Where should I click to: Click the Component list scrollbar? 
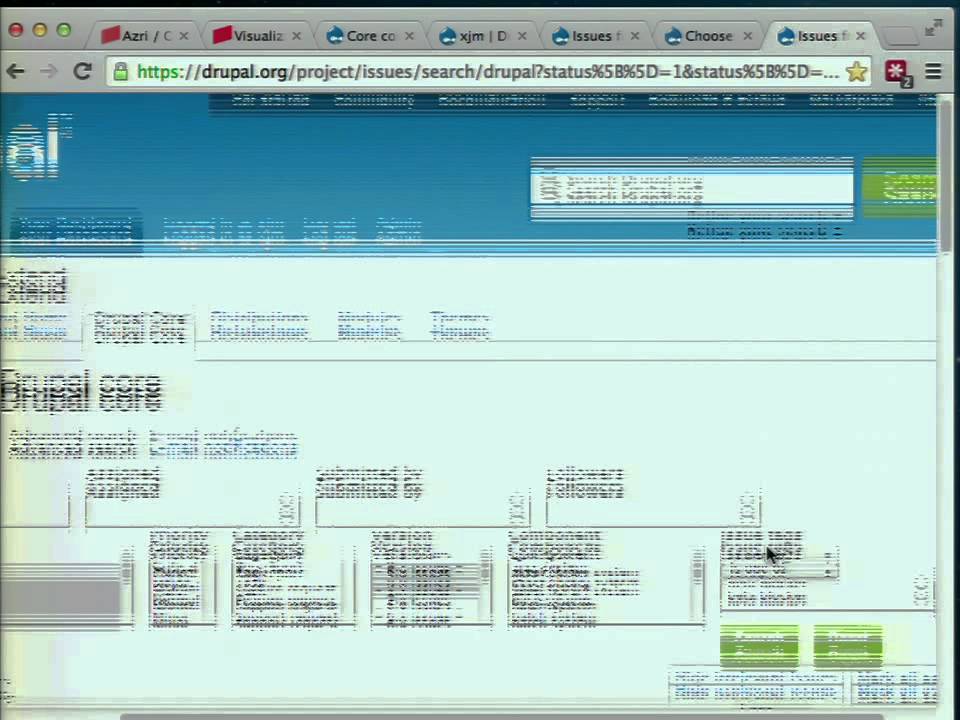coord(697,585)
